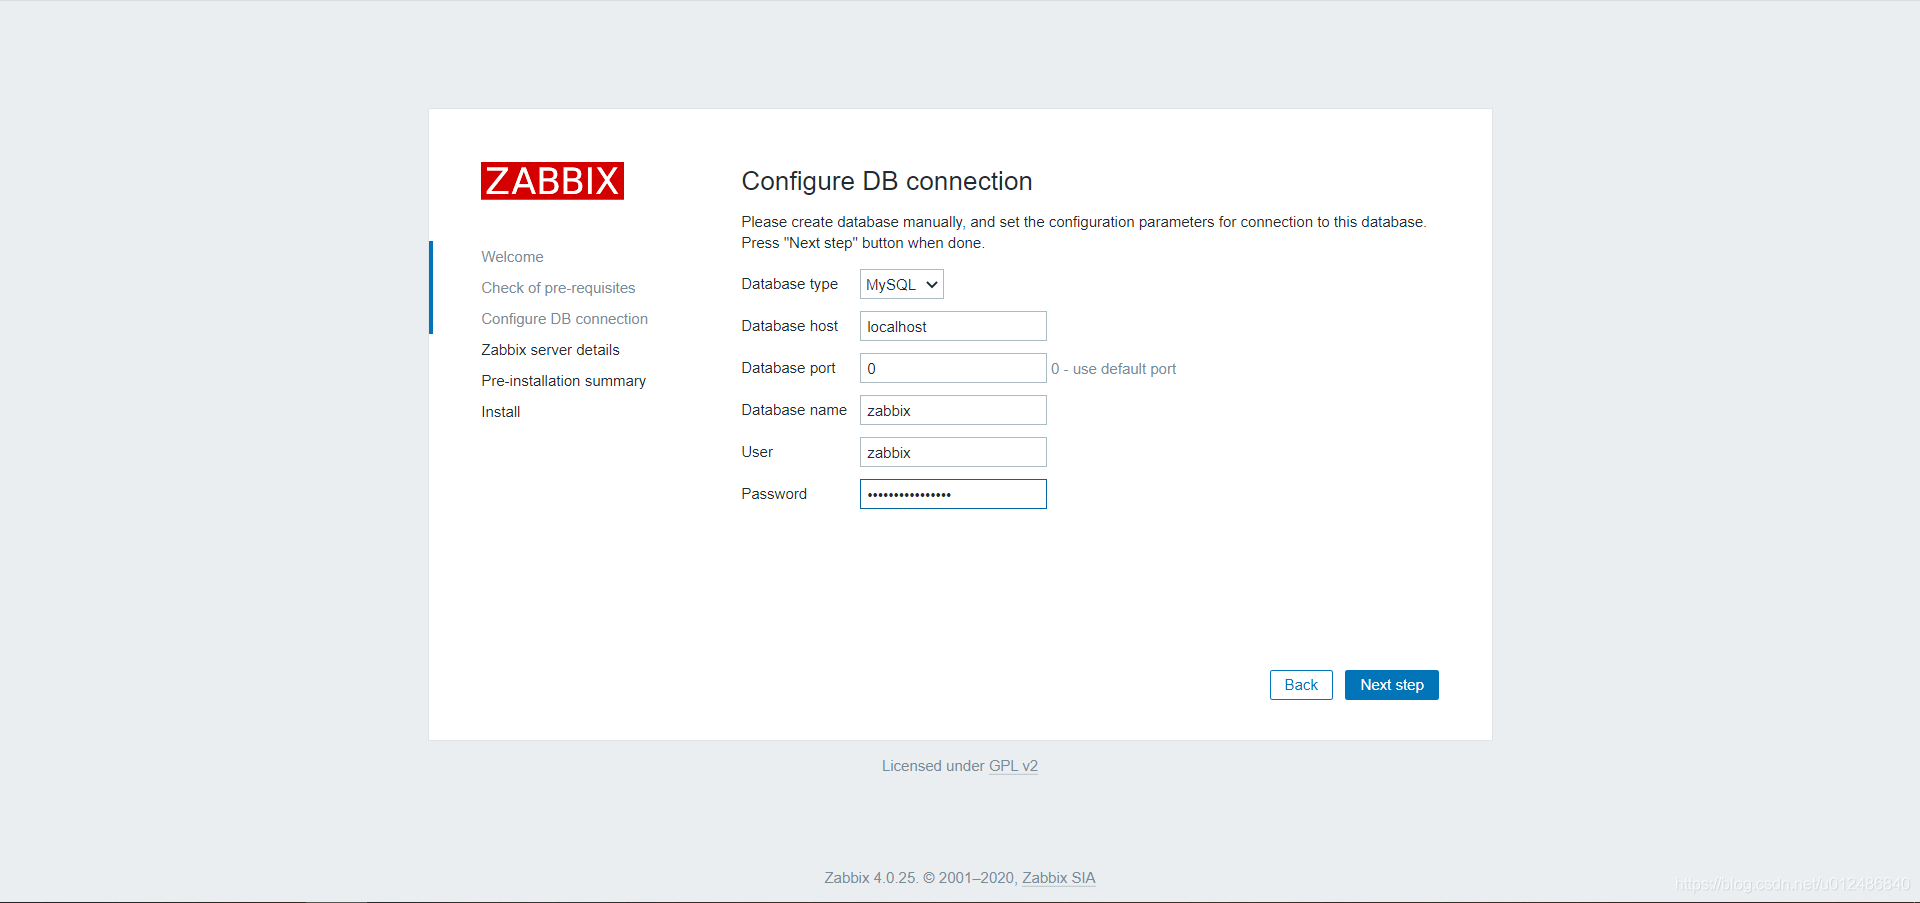Viewport: 1920px width, 903px height.
Task: Click the Database name label
Action: tap(794, 410)
